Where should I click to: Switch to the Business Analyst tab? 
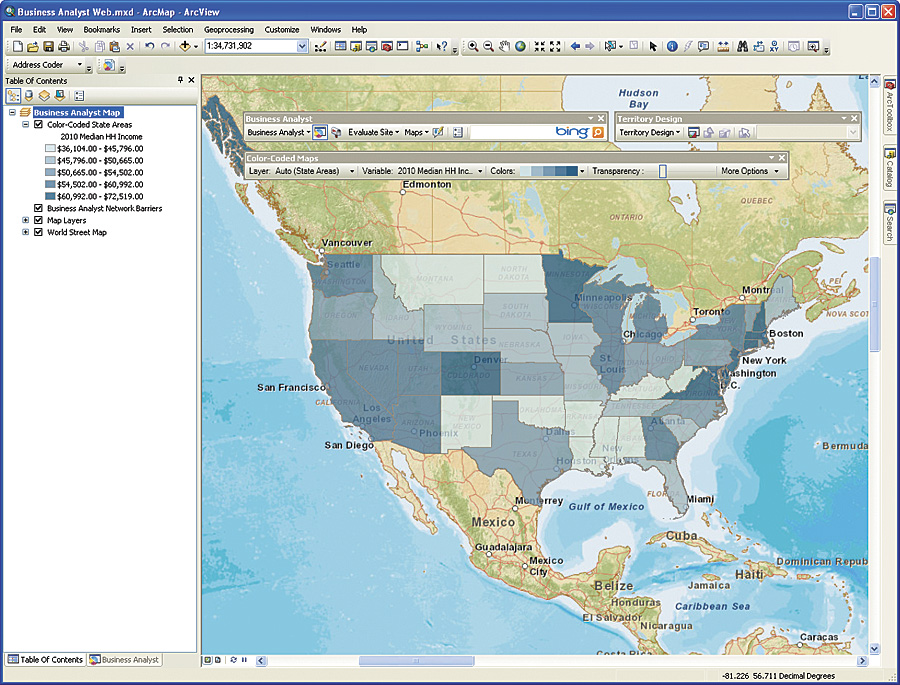pyautogui.click(x=124, y=660)
